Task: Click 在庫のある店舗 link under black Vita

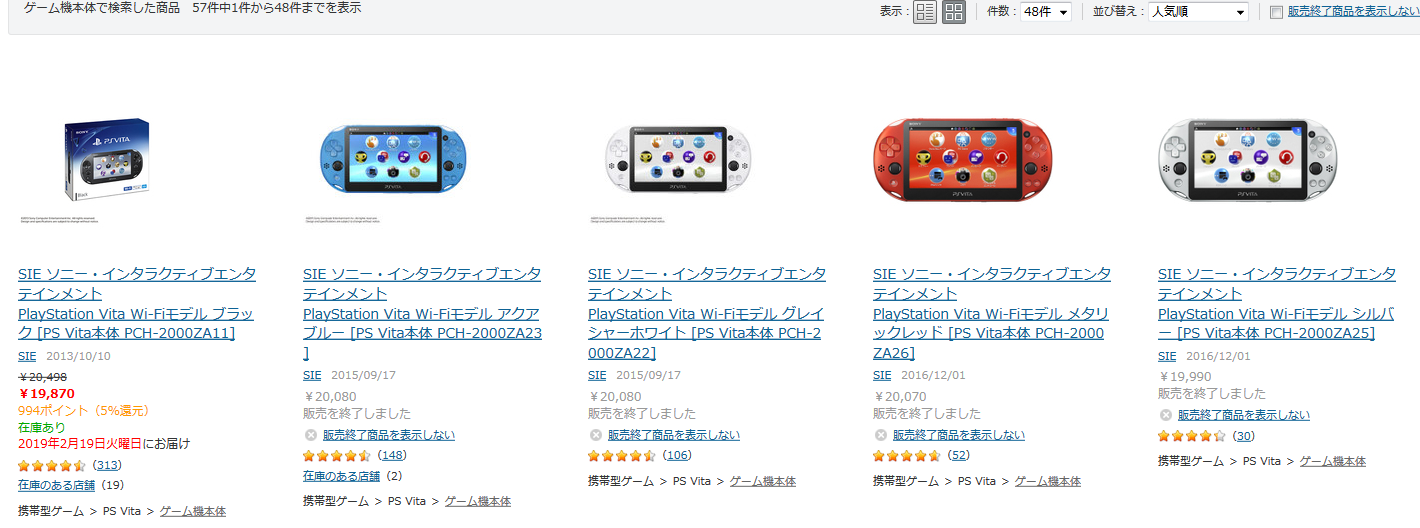Action: [x=56, y=485]
